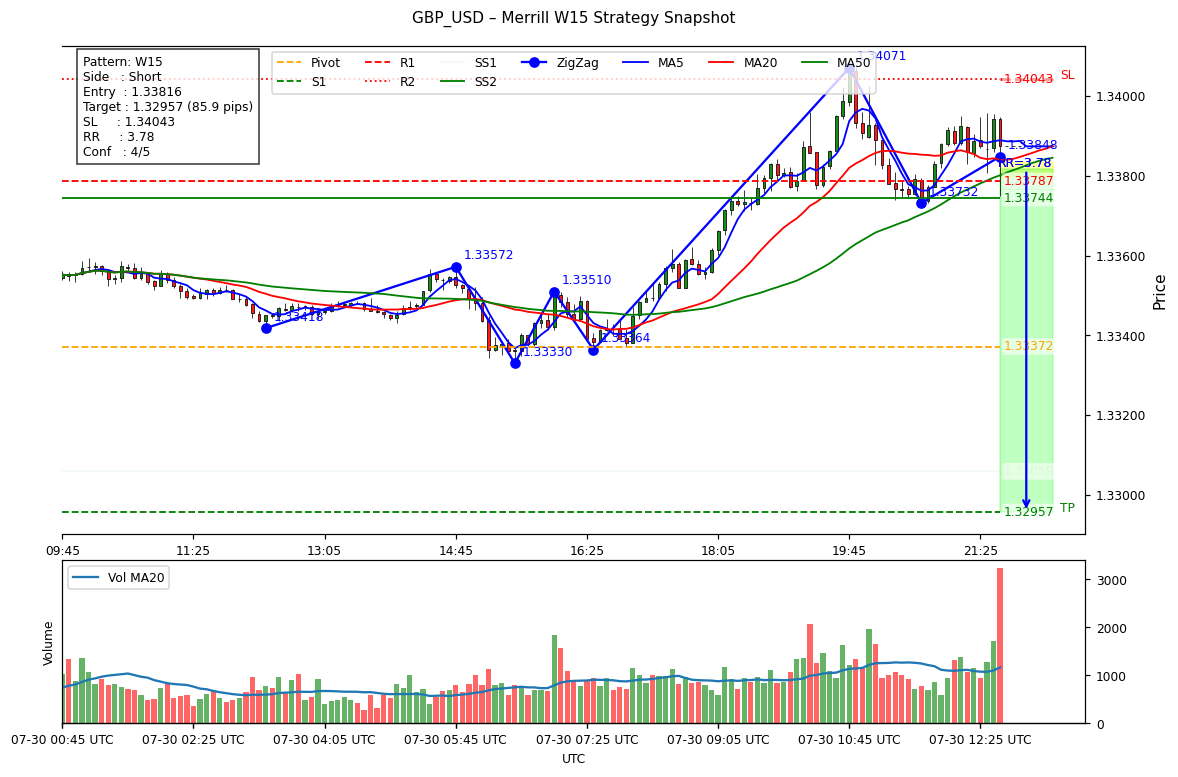
Task: Click 'Entry : 1.33816' in the info box
Action: coord(132,92)
